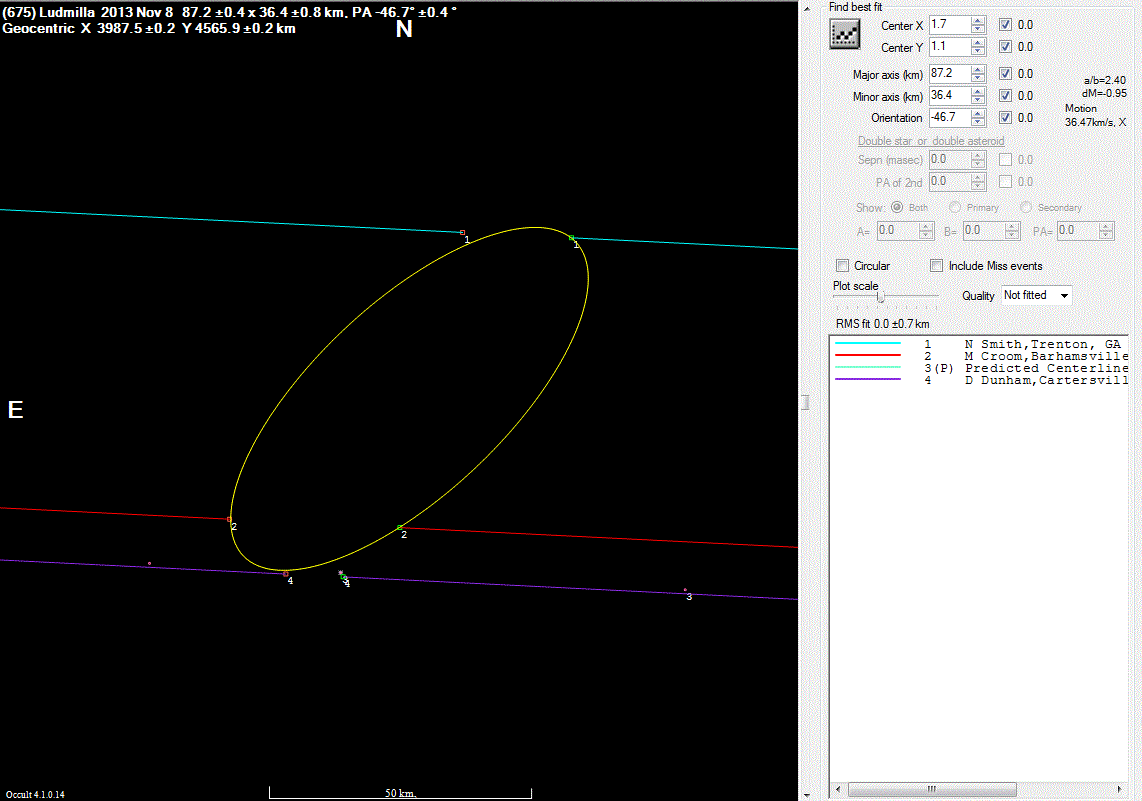This screenshot has width=1142, height=801.
Task: Click the green event marker on chord 2
Action: click(x=400, y=527)
